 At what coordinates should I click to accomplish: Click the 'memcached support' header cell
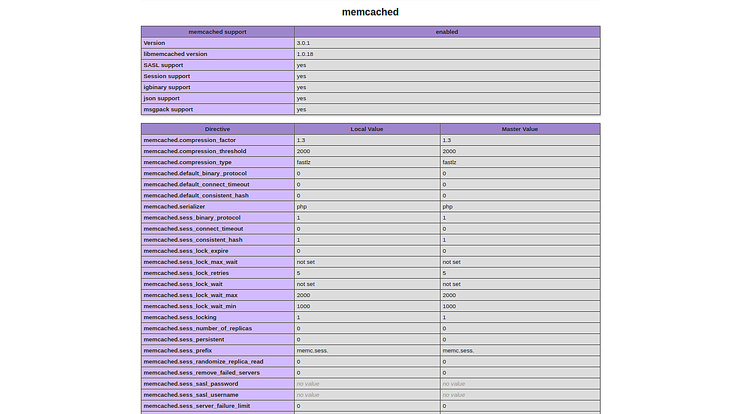click(217, 32)
